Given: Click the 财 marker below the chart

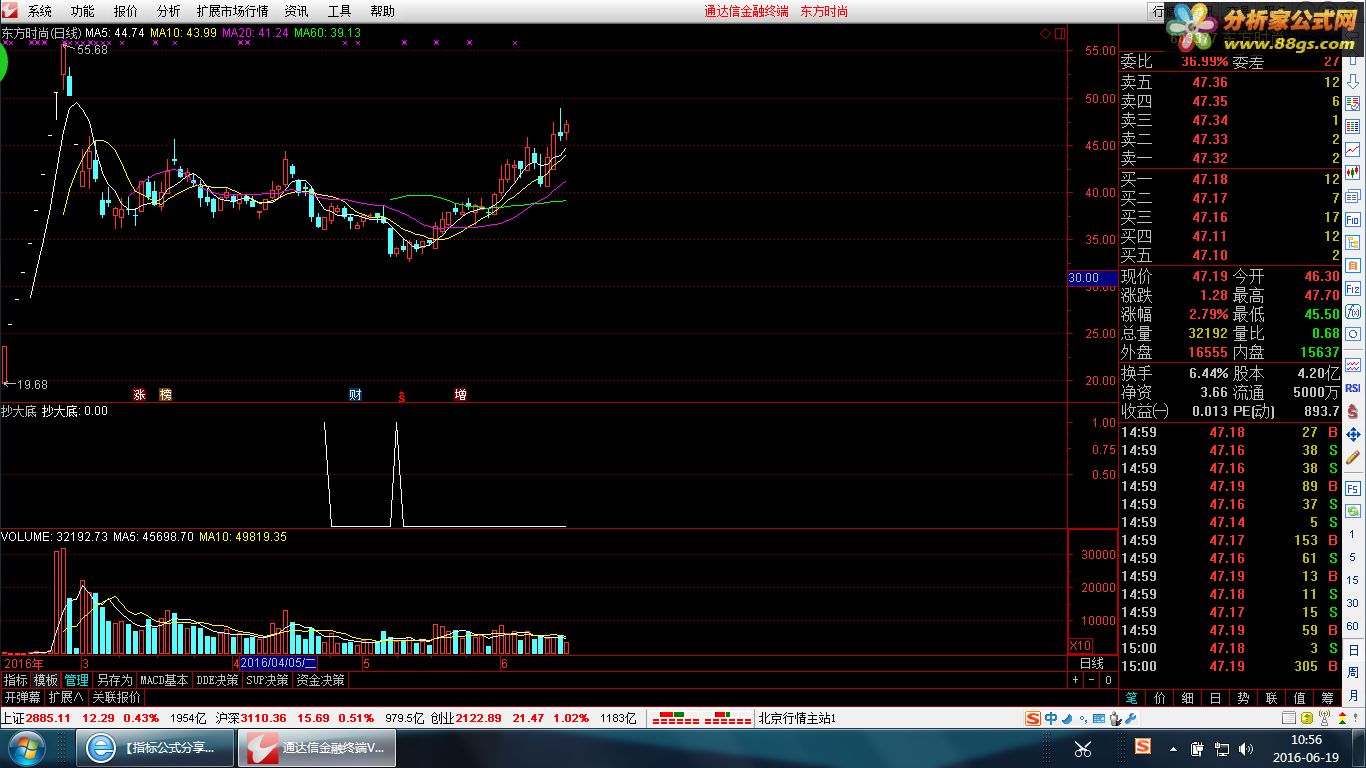Looking at the screenshot, I should (355, 395).
